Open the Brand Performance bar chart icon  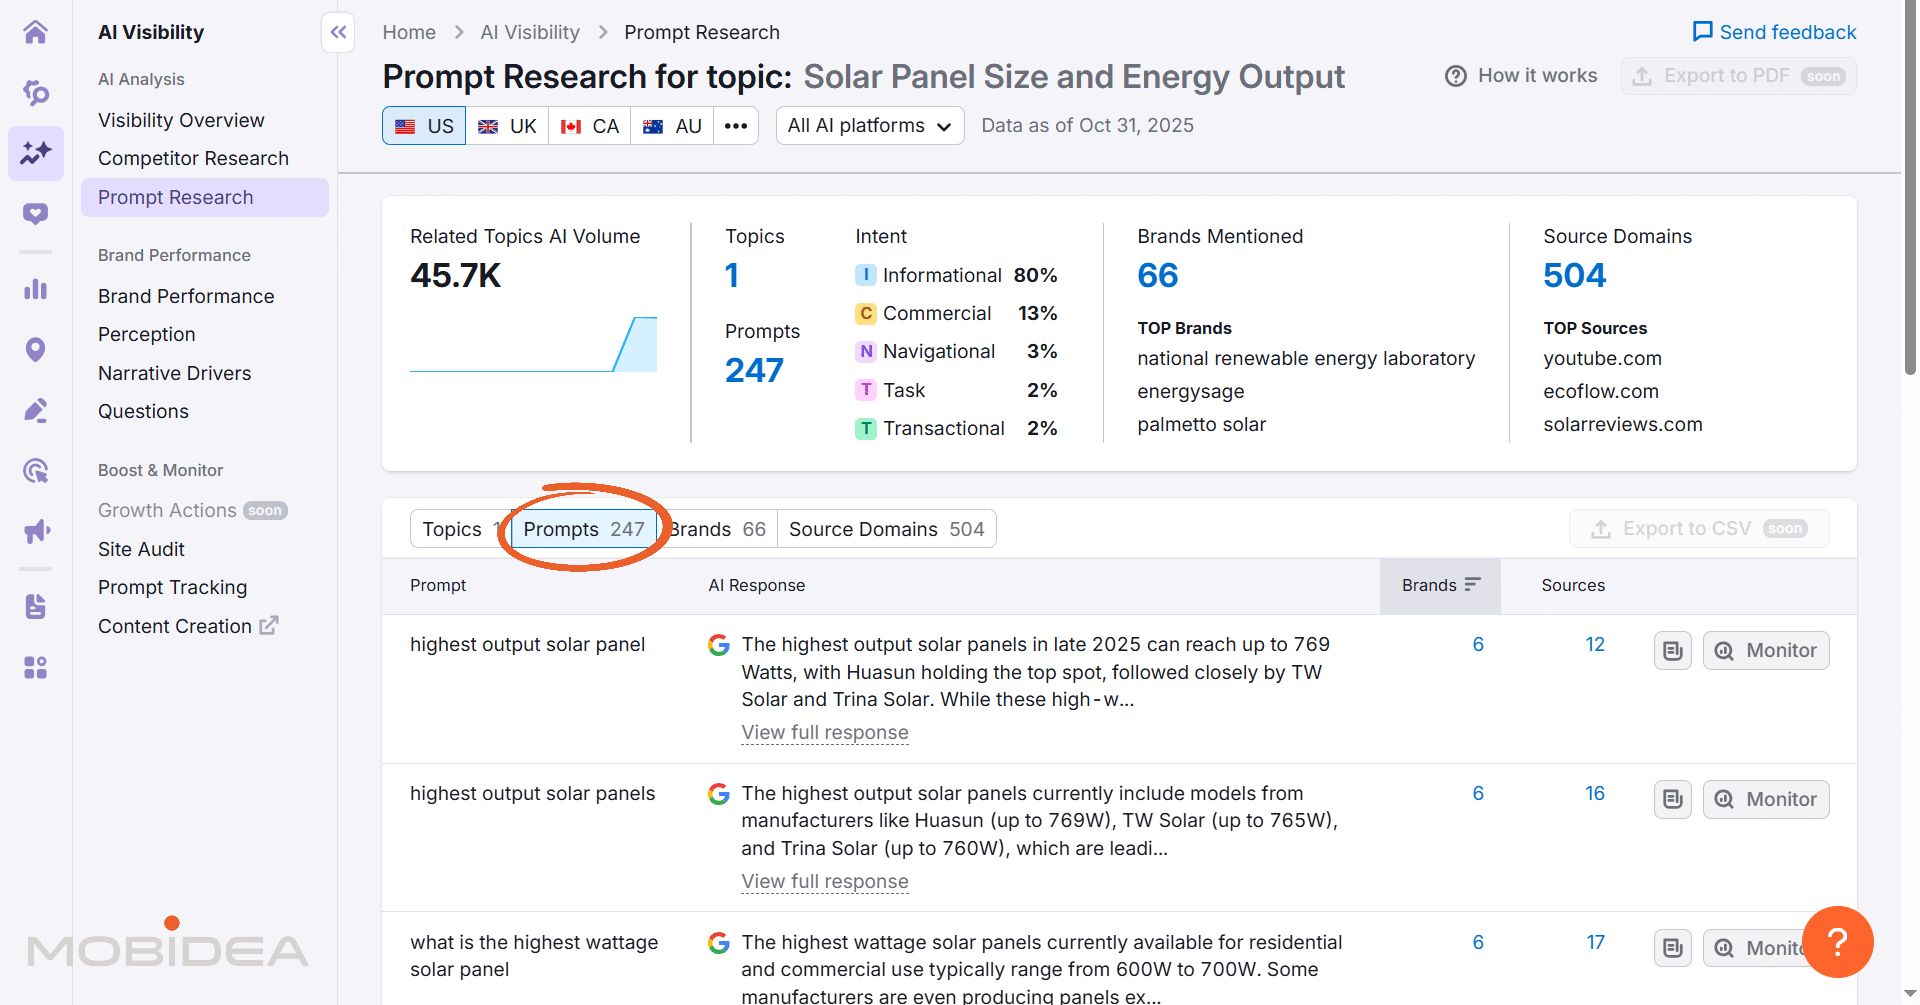(35, 289)
